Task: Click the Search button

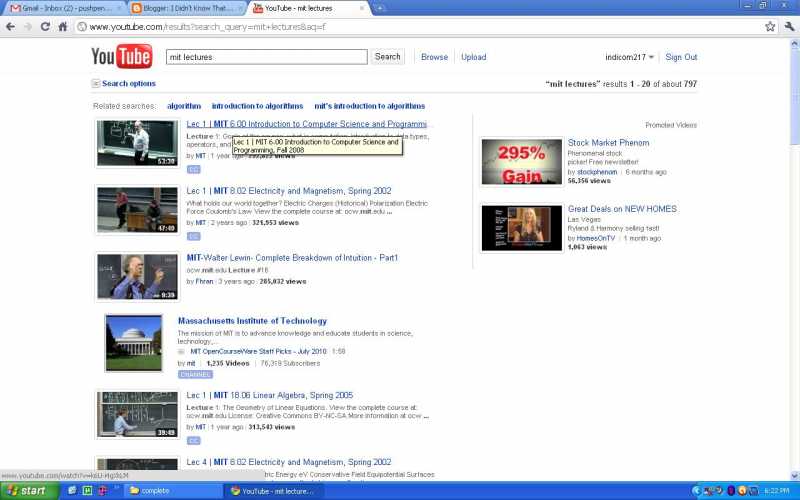Action: (x=388, y=57)
